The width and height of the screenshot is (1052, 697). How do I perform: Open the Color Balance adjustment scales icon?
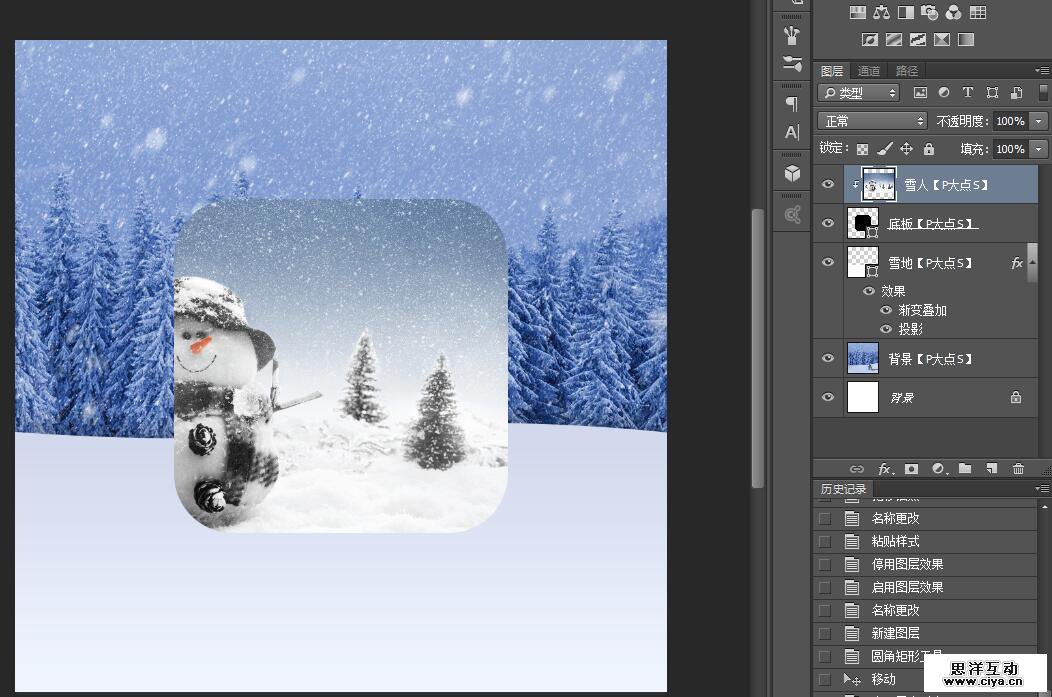(881, 13)
